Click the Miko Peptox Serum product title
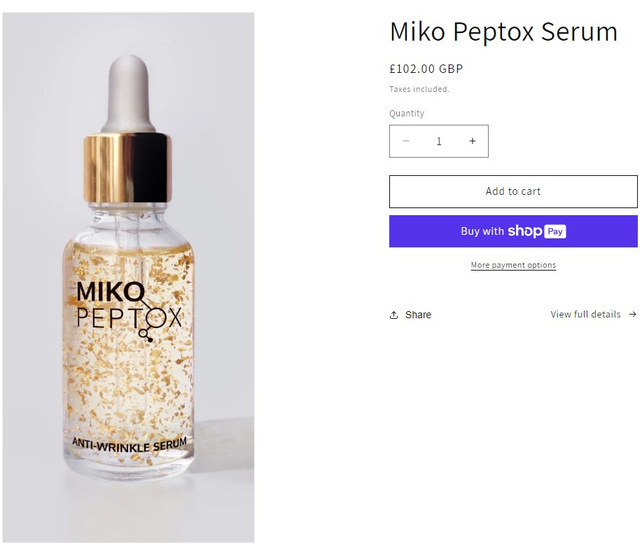Screen dimensions: 642x546 pos(503,31)
